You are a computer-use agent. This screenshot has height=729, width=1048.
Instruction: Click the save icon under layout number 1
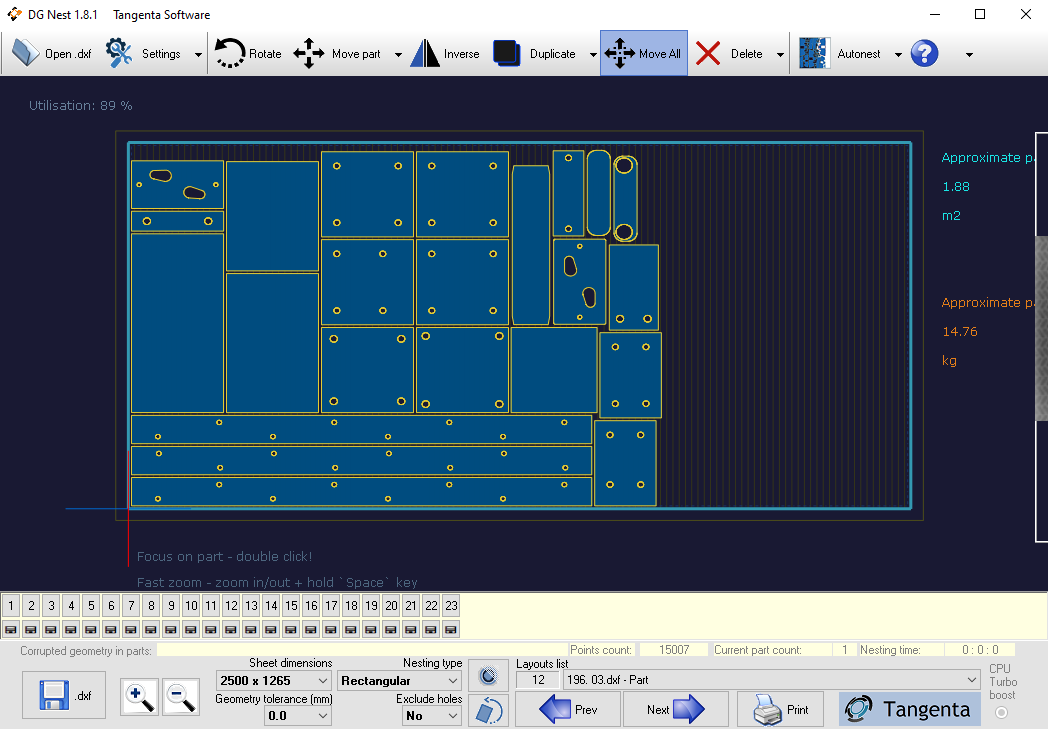point(11,629)
